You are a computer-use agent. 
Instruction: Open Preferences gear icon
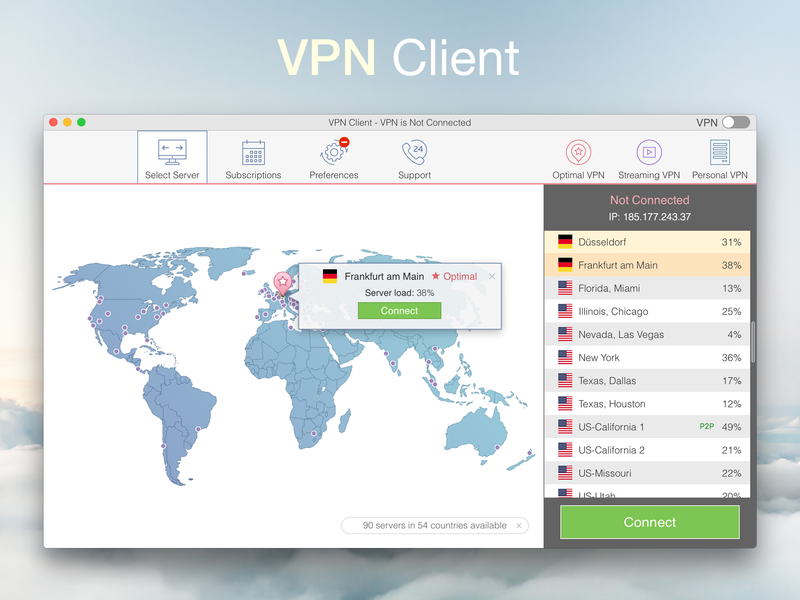tap(335, 151)
